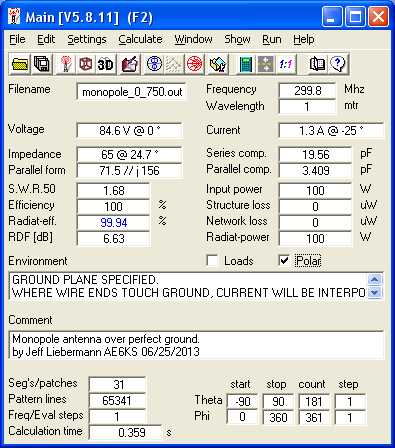Open the File menu

(x=17, y=39)
